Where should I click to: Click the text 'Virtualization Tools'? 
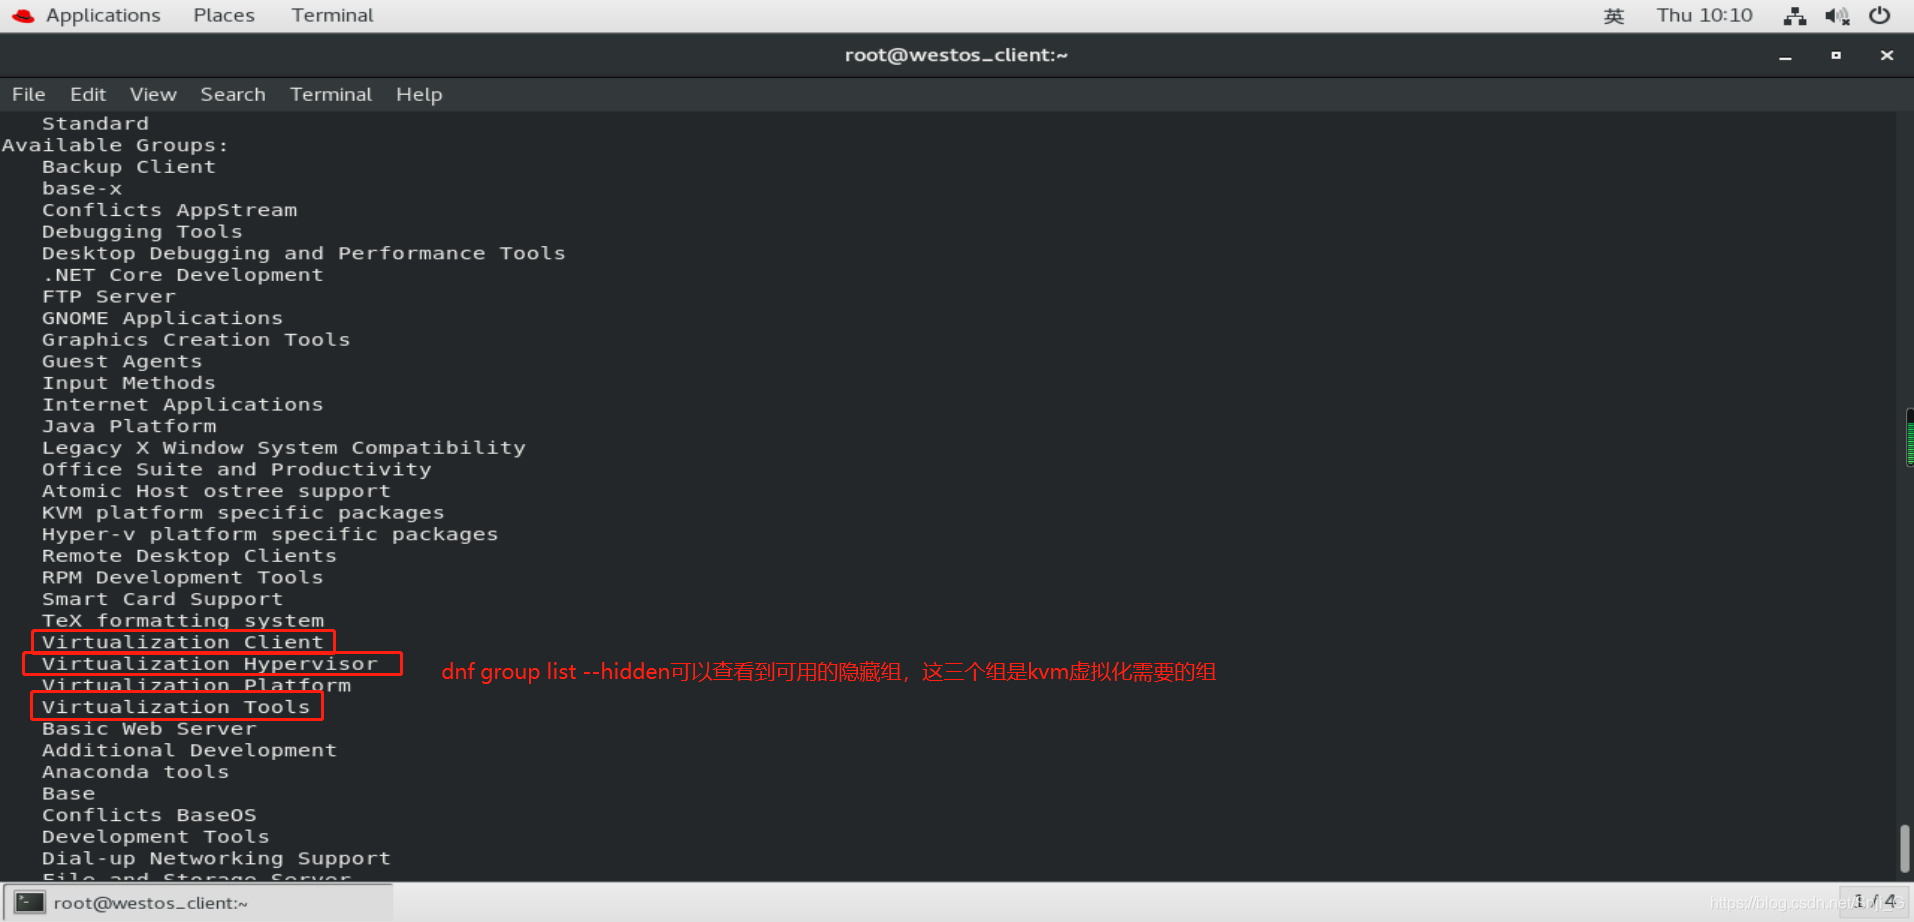[176, 707]
